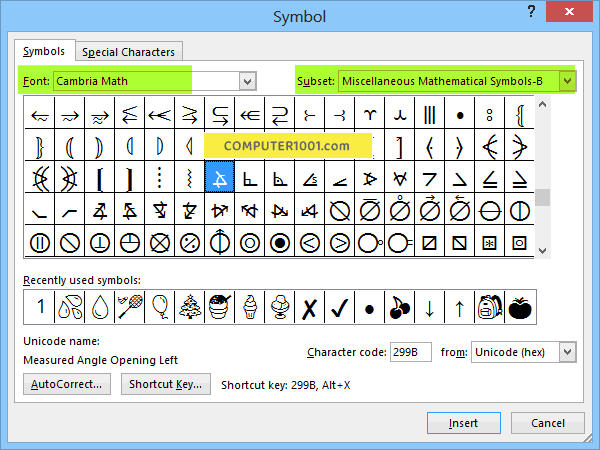Pick the z notation spot bullet symbol
Screen dimensions: 600x450
460,113
